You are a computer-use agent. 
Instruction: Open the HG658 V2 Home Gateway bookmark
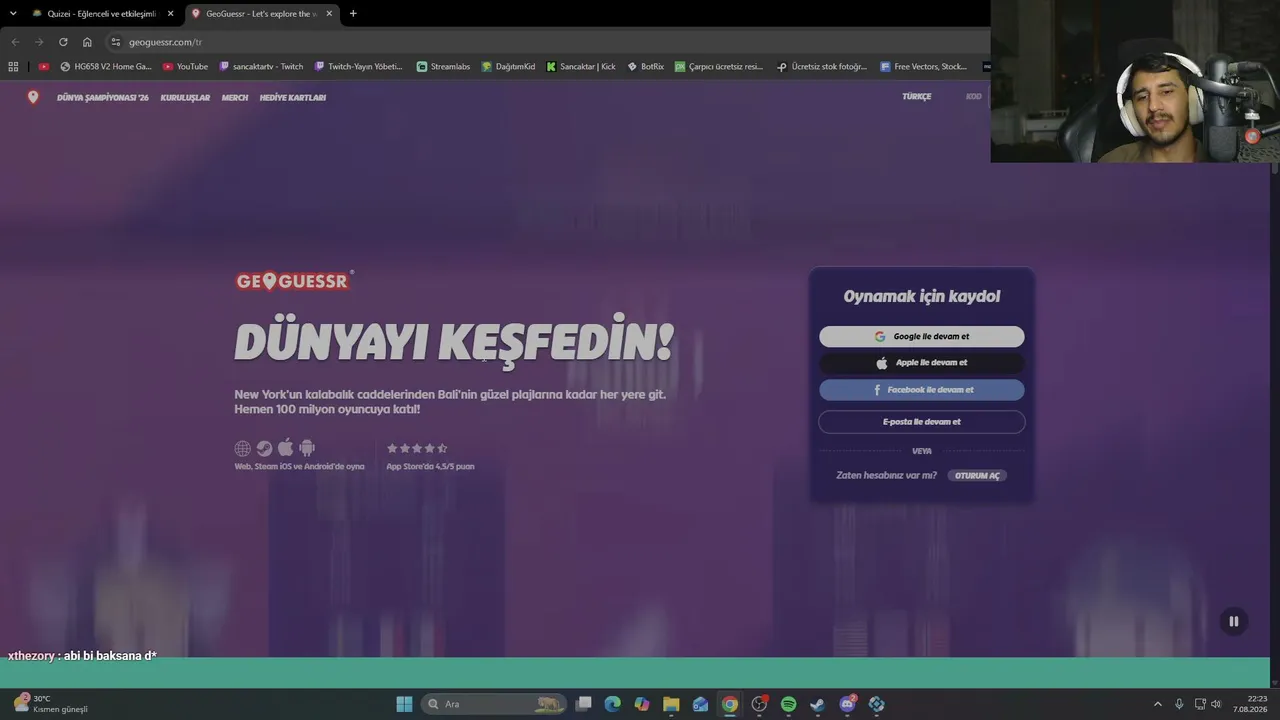pyautogui.click(x=106, y=67)
